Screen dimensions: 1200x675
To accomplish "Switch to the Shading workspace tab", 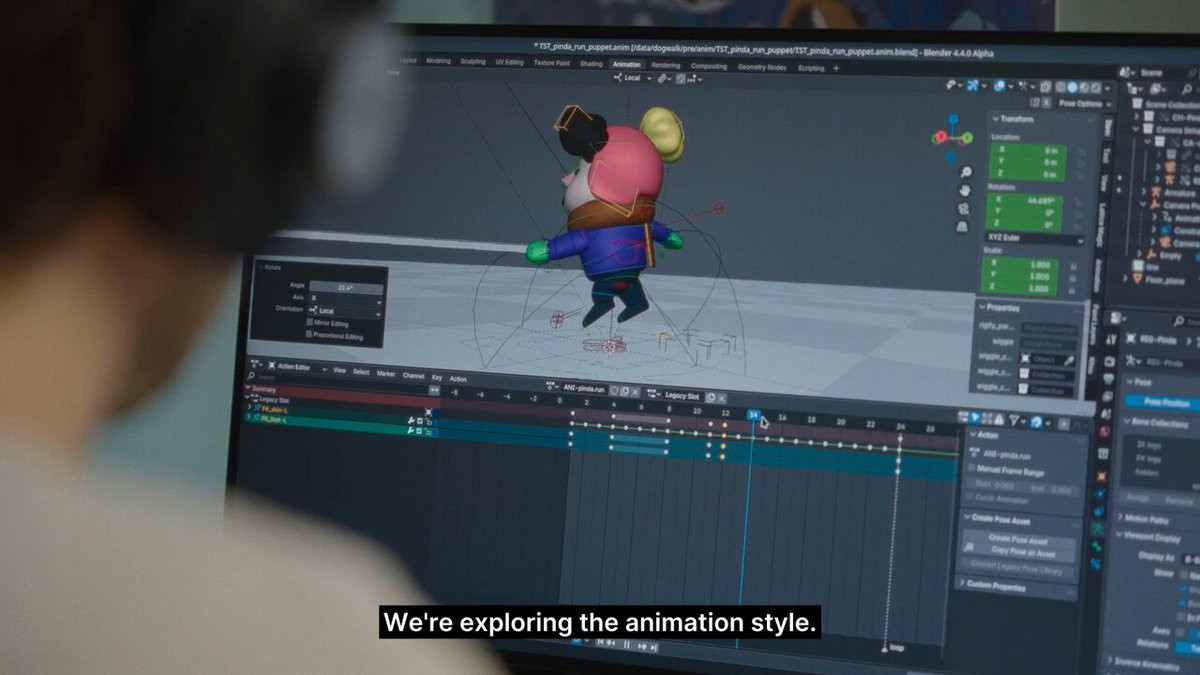I will tap(591, 64).
